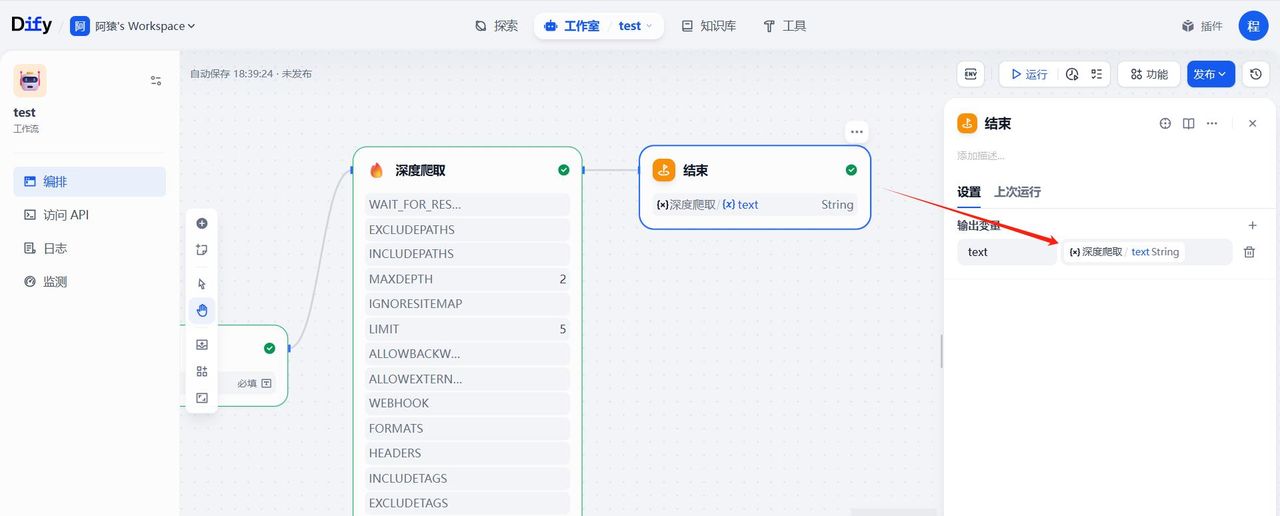Open the 知识库 page
This screenshot has width=1280, height=516.
coord(708,26)
